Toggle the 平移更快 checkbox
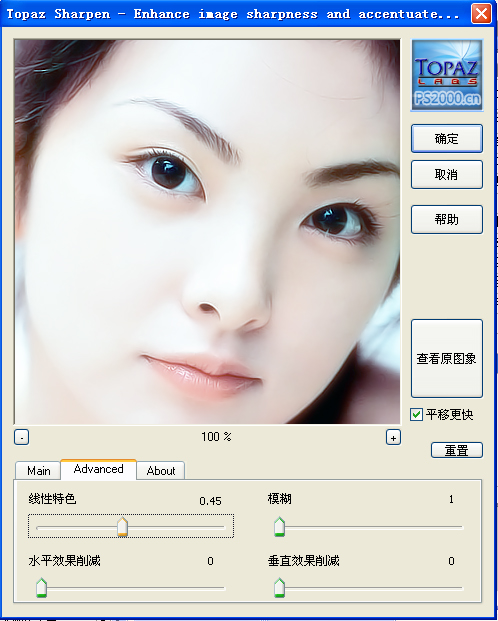Screen dimensions: 498x621 click(416, 415)
